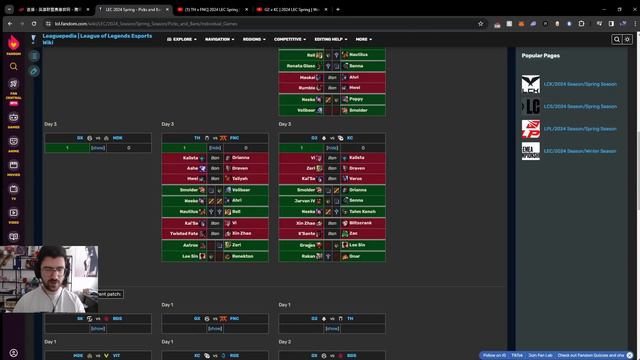The image size is (640, 360).
Task: Collapse the G2 vs KC Day 3 draft with [hide]
Action: point(332,148)
